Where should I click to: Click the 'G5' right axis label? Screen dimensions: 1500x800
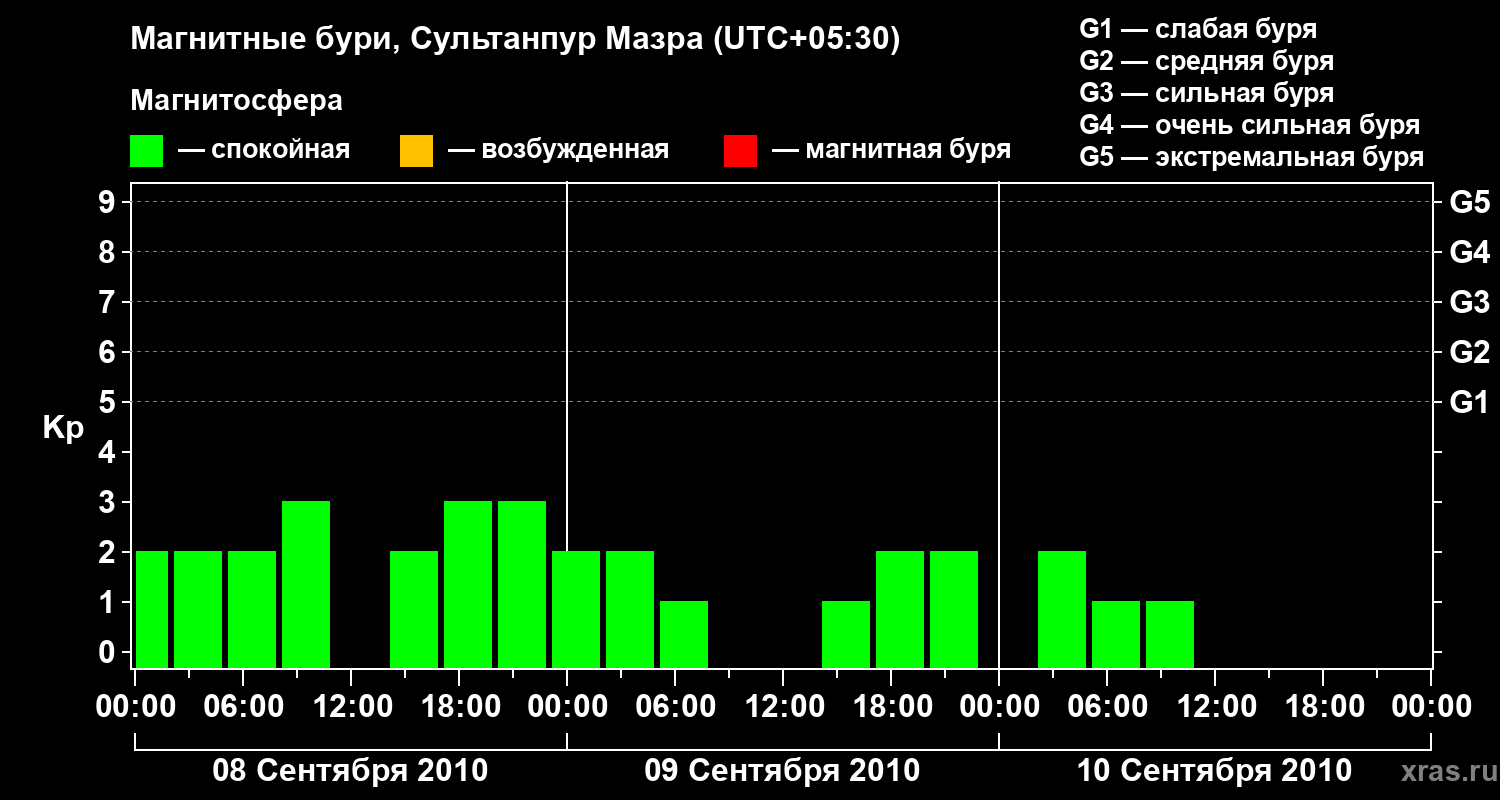pyautogui.click(x=1469, y=202)
